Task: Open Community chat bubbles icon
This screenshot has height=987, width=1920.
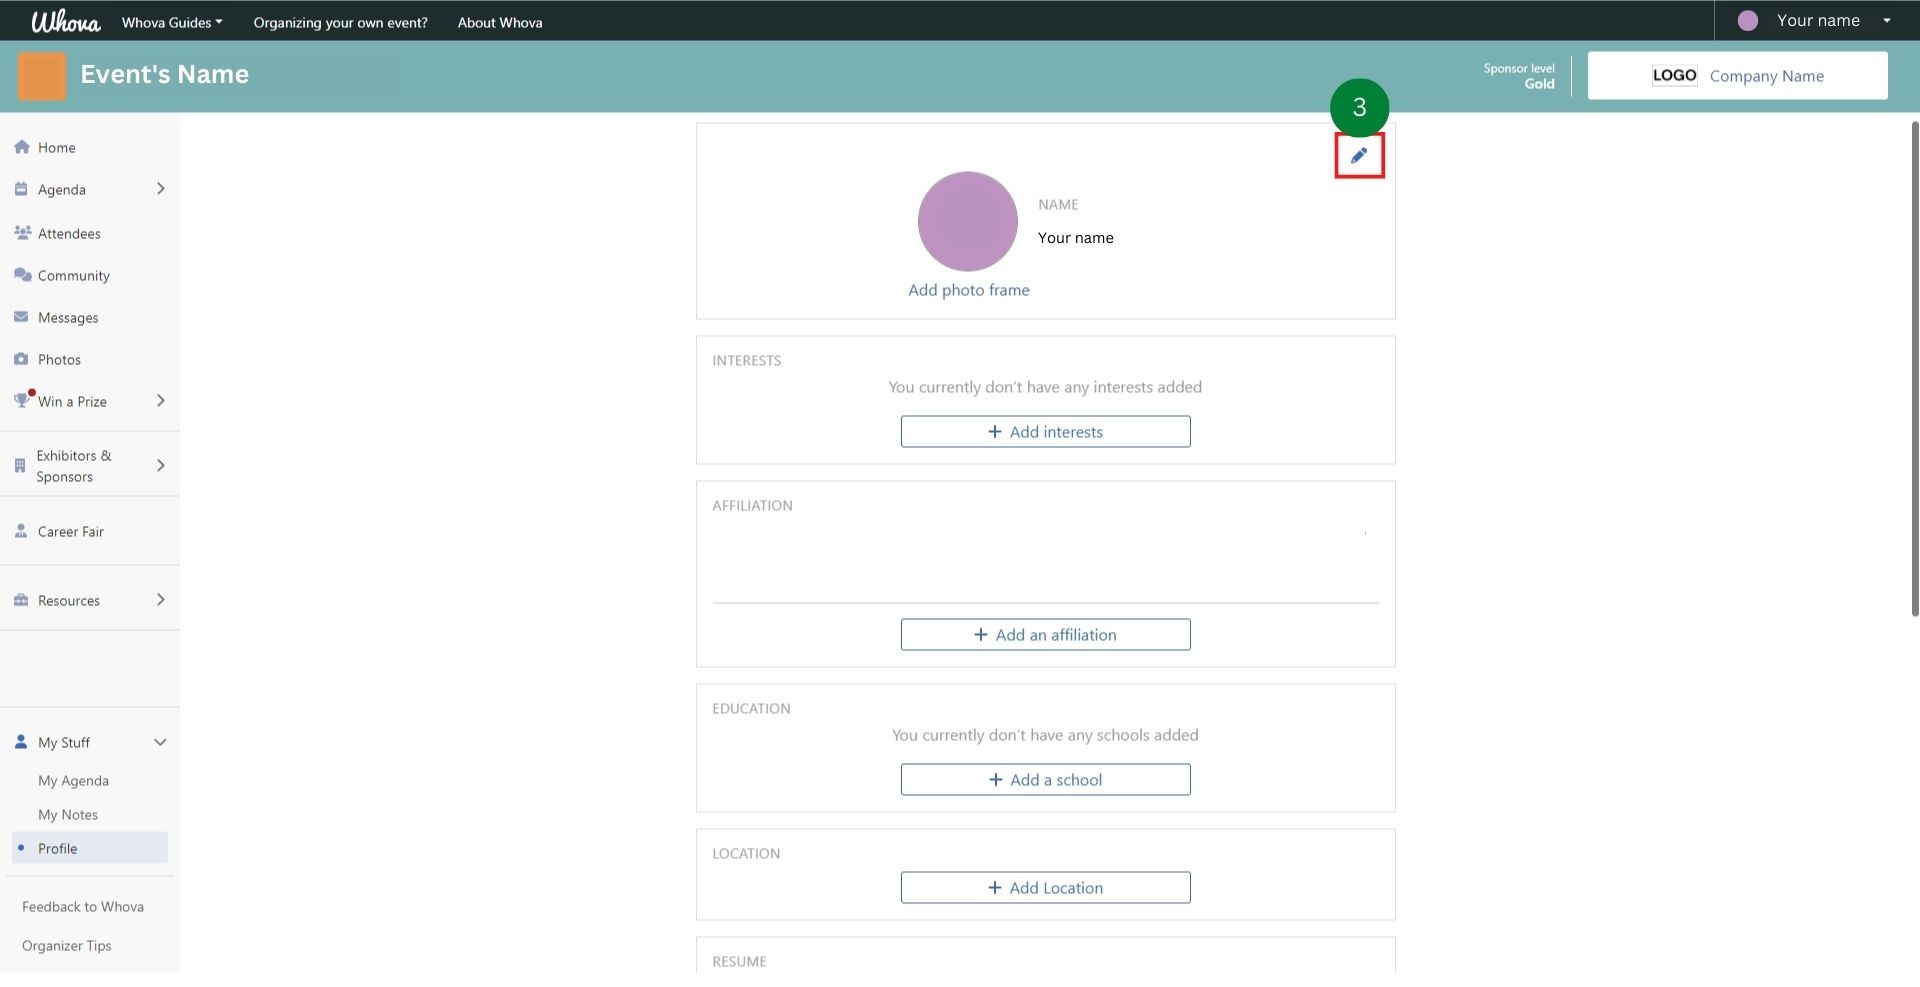Action: (x=22, y=275)
